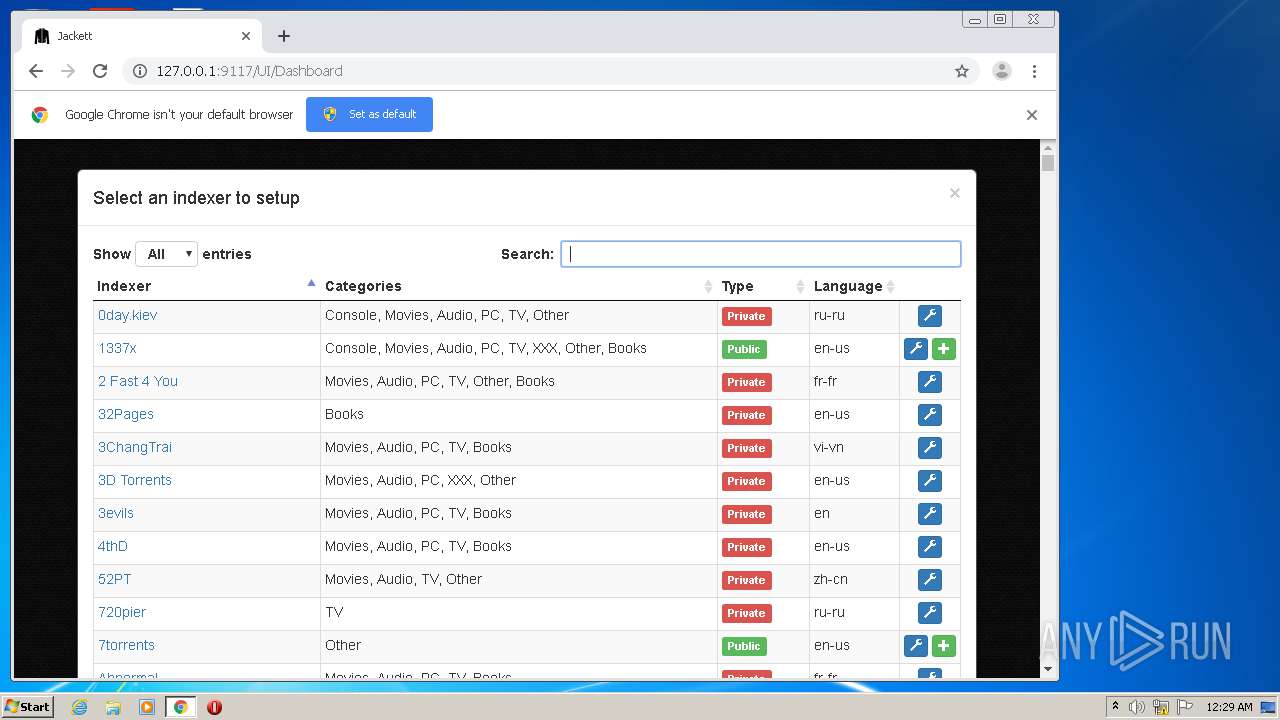The width and height of the screenshot is (1280, 720).
Task: Set Chrome as default browser
Action: 369,114
